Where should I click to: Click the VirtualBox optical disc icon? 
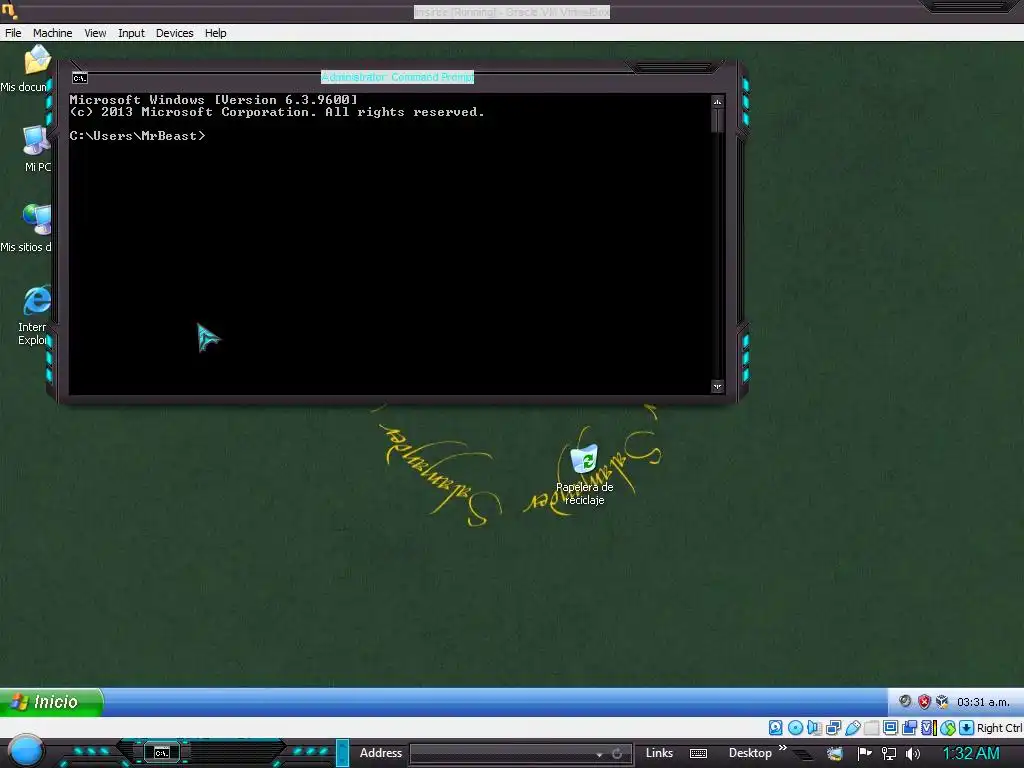point(795,728)
